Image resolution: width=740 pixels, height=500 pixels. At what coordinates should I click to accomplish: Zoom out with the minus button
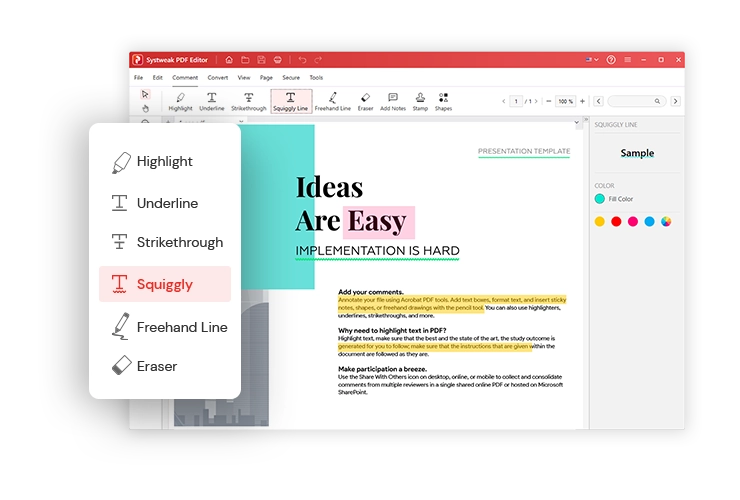coord(548,101)
